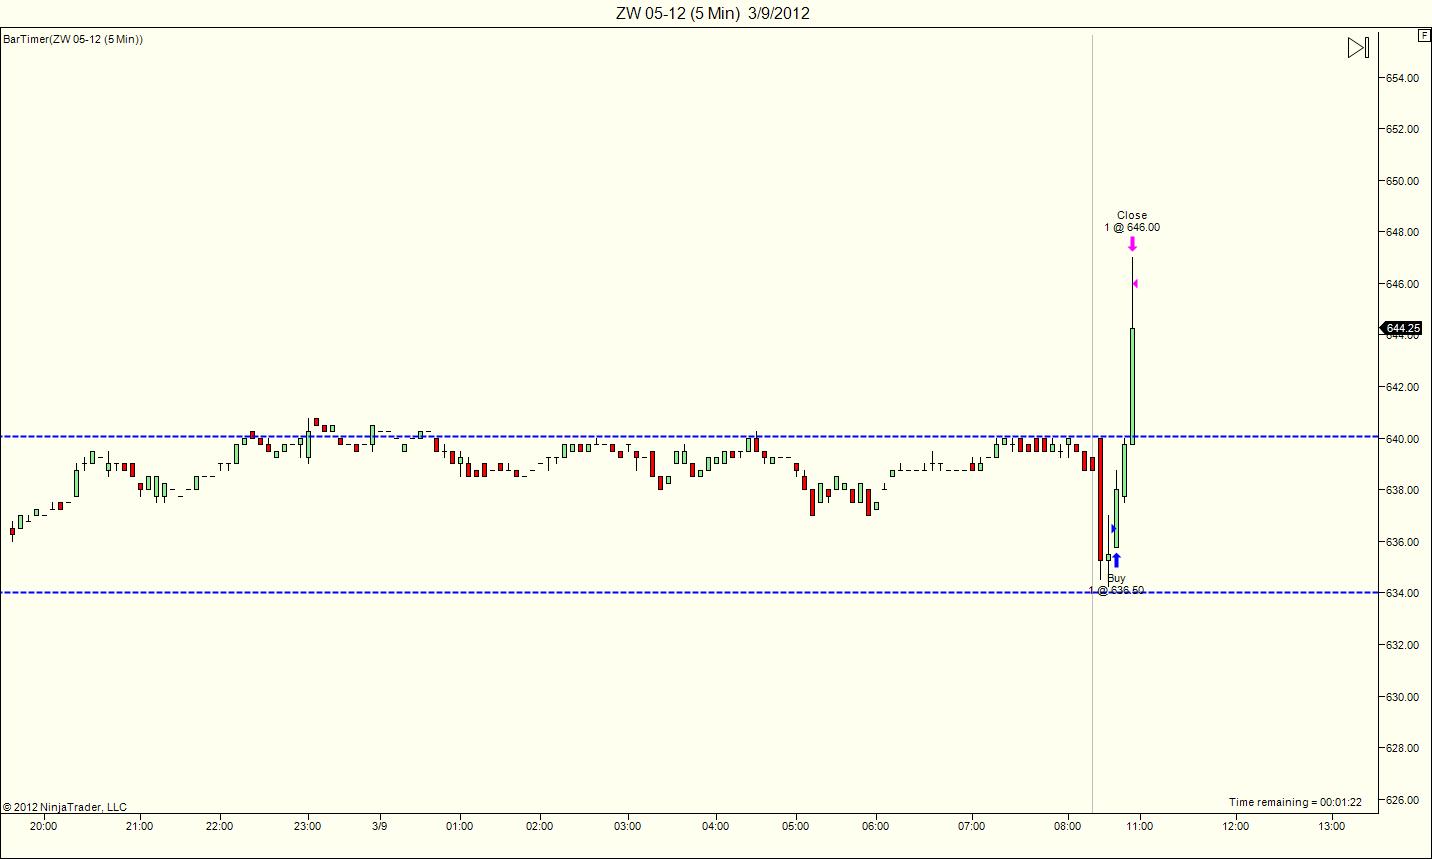Click the 3/9 date on time axis
This screenshot has height=859, width=1432.
380,826
